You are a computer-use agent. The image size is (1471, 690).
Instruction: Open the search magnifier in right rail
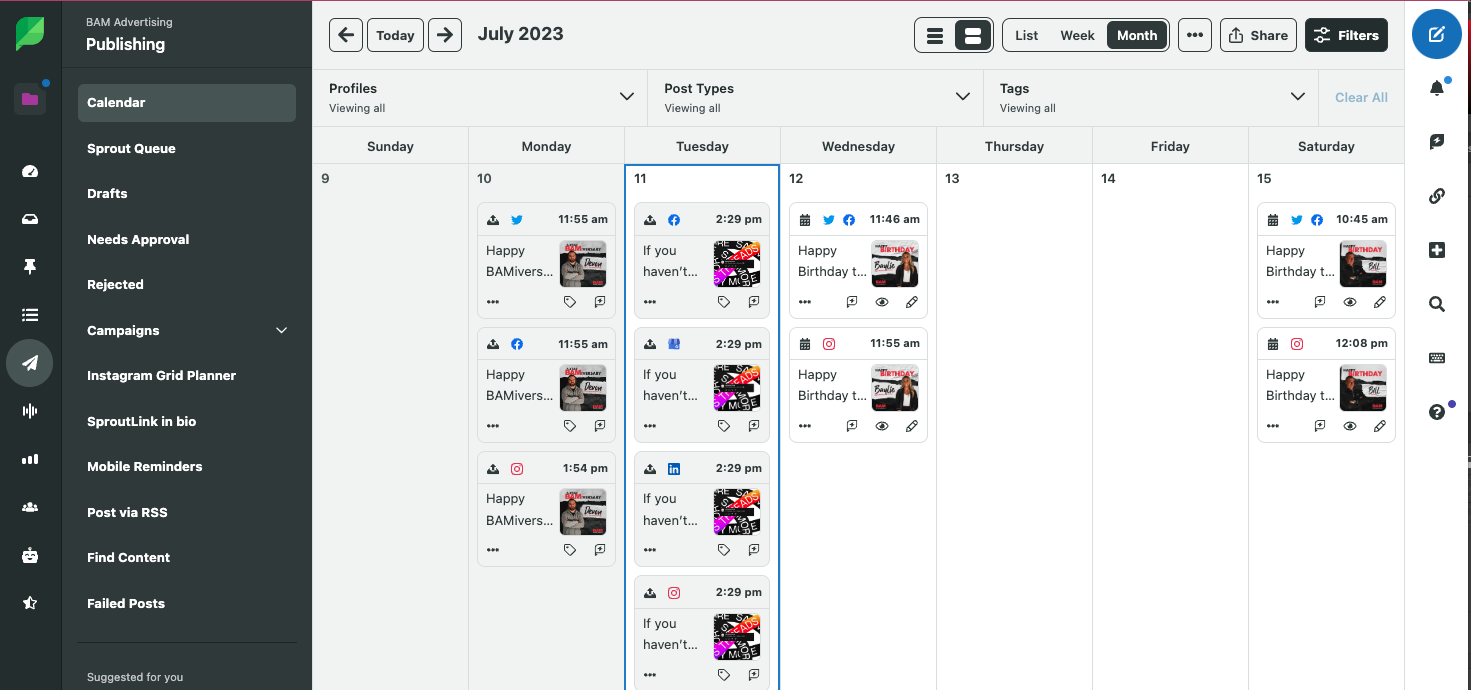tap(1437, 304)
